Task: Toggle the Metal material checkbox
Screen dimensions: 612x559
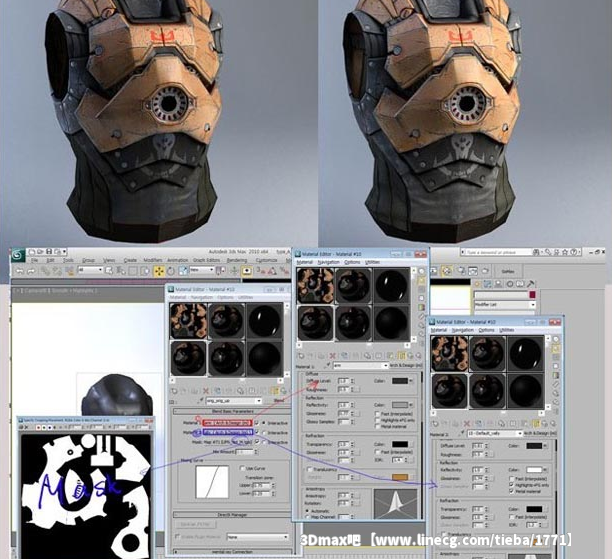Action: [x=512, y=492]
